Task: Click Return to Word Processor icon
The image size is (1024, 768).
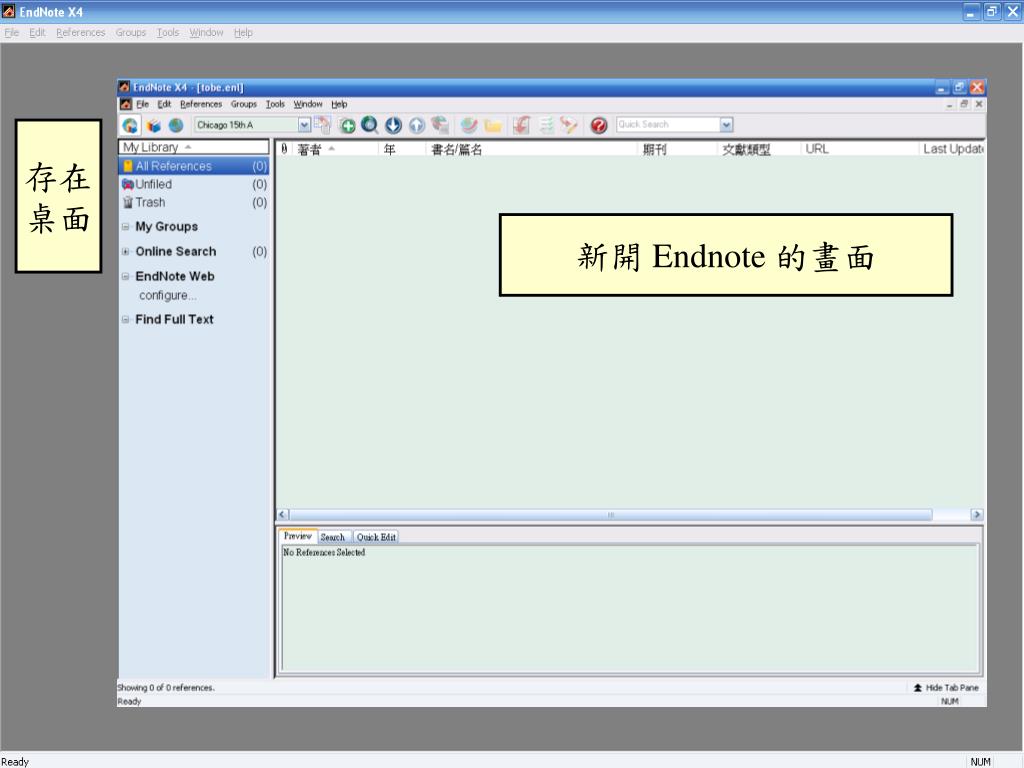Action: click(x=569, y=125)
